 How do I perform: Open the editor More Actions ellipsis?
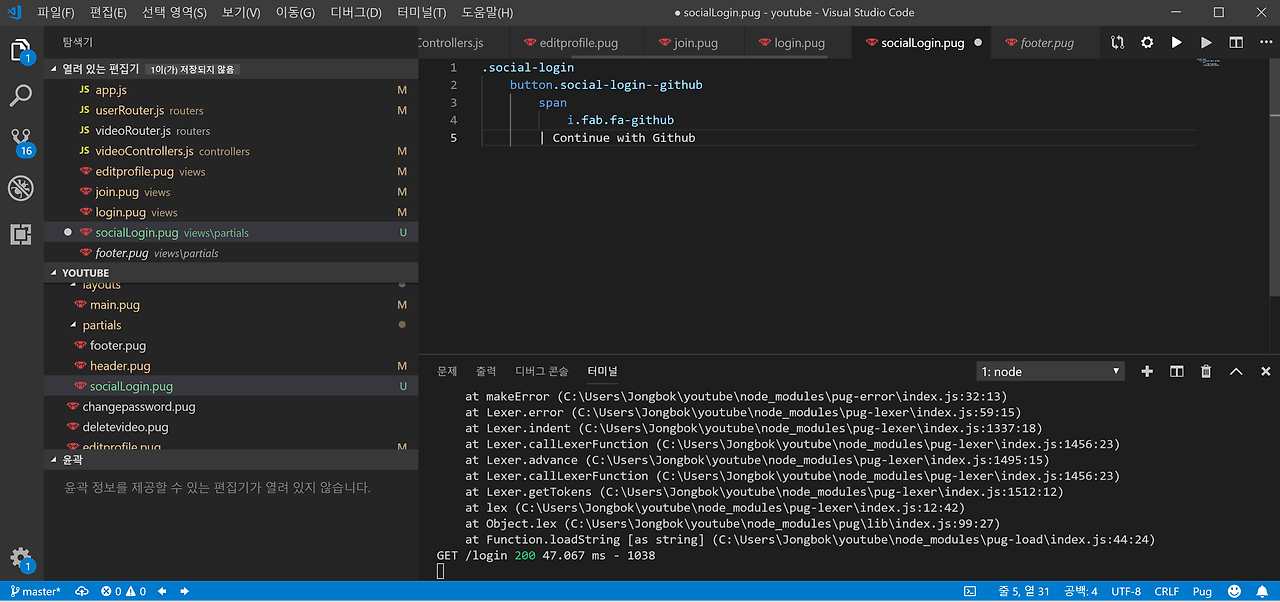coord(1266,43)
